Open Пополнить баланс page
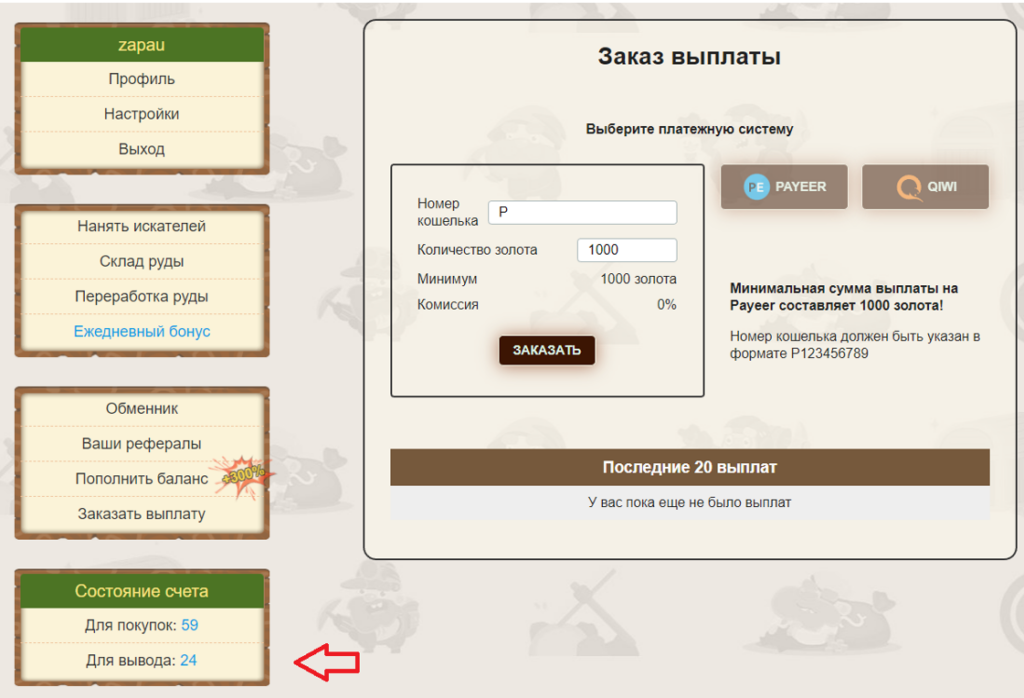The image size is (1024, 698). [142, 479]
